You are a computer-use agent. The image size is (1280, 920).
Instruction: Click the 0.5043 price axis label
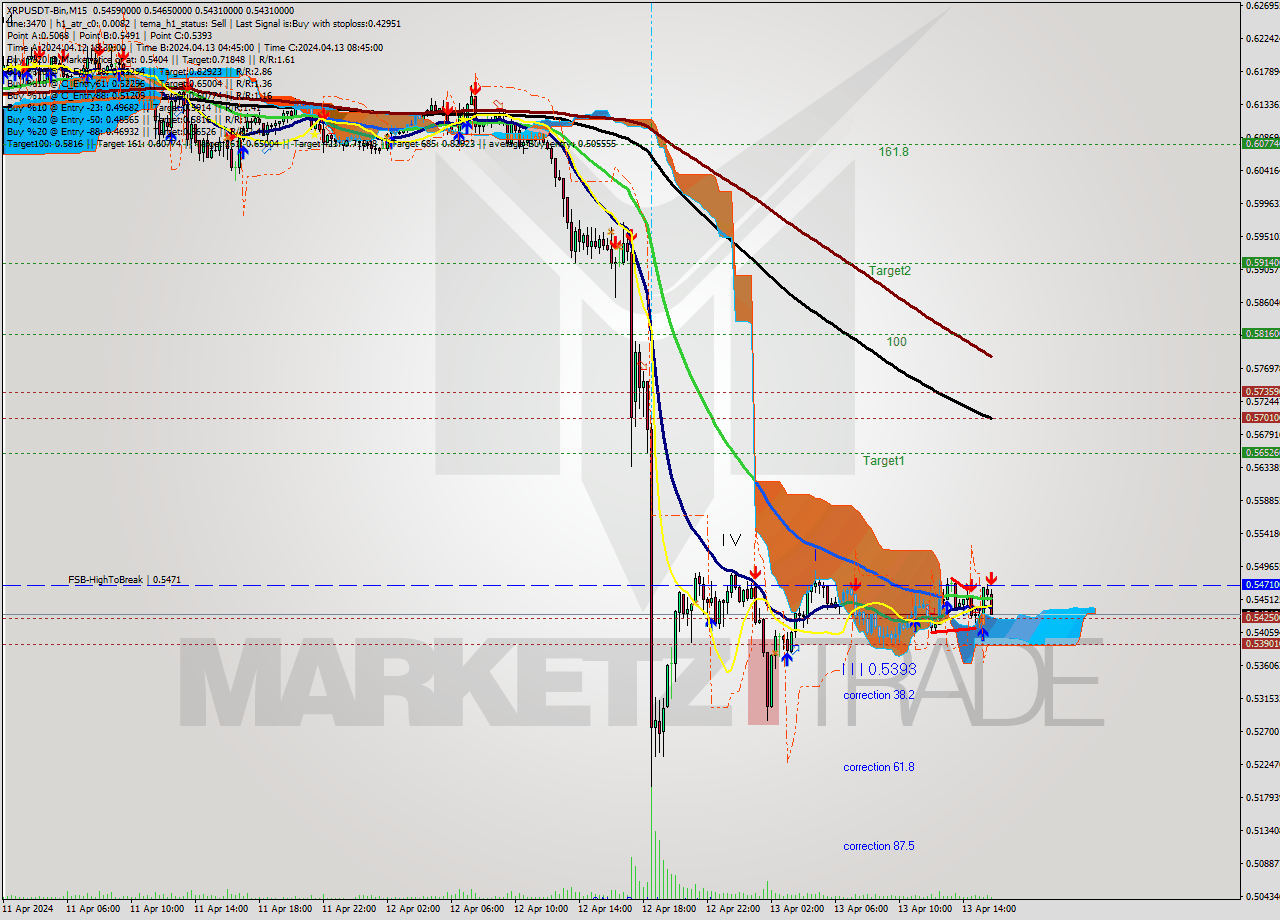[1261, 897]
